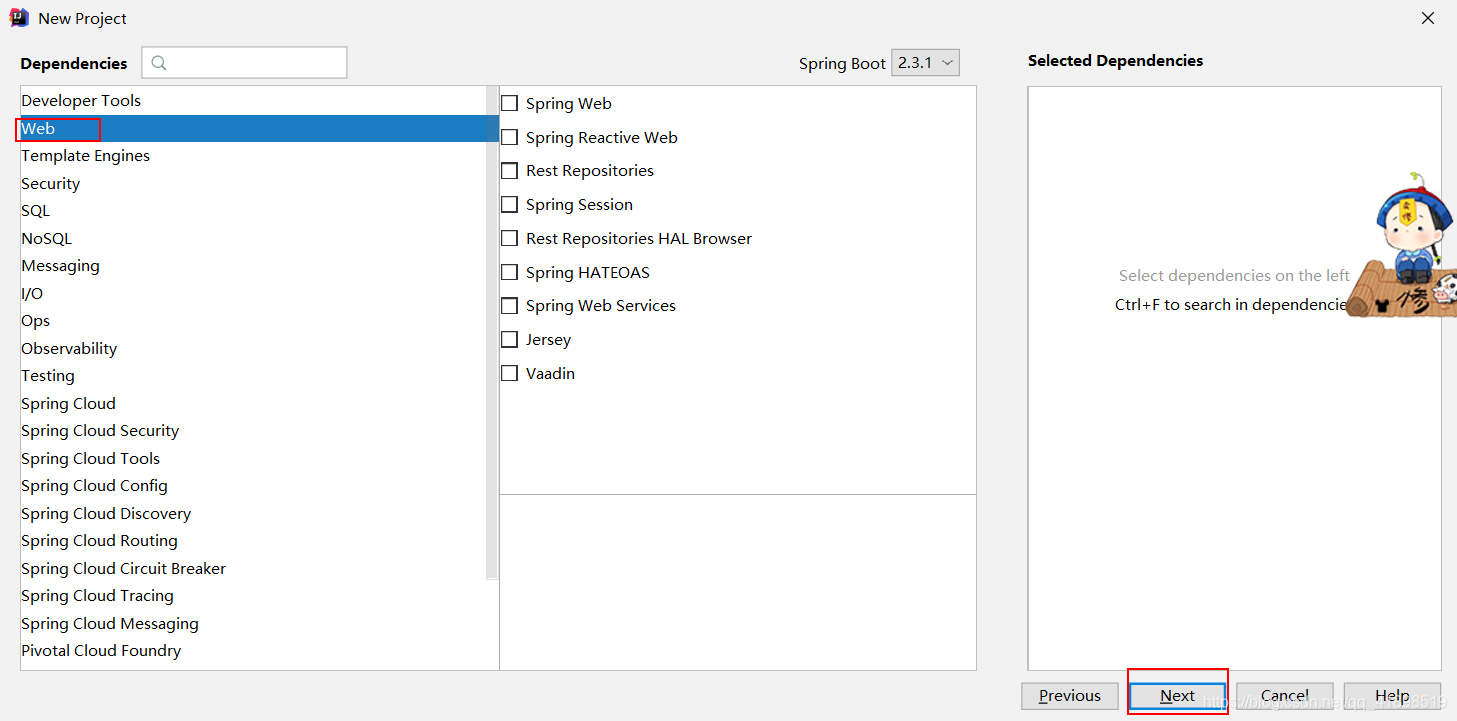
Task: Open the Messaging category
Action: click(254, 266)
